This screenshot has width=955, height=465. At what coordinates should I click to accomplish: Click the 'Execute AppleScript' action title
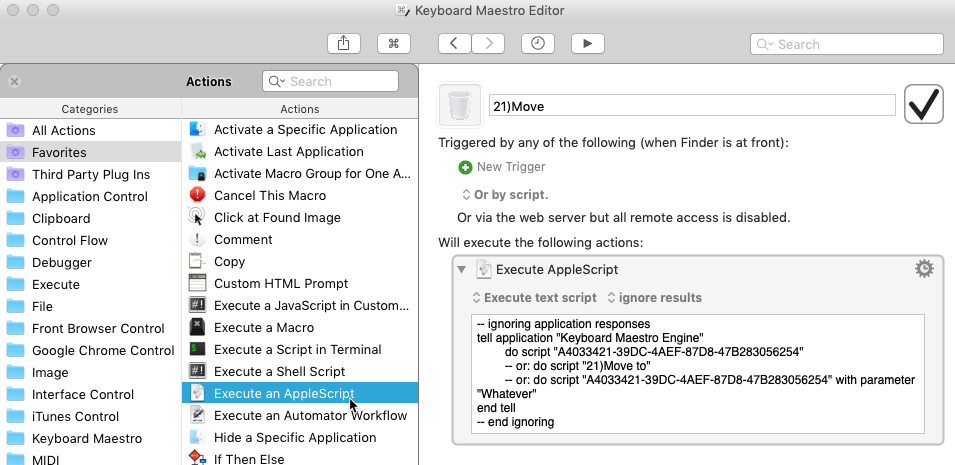pyautogui.click(x=557, y=269)
